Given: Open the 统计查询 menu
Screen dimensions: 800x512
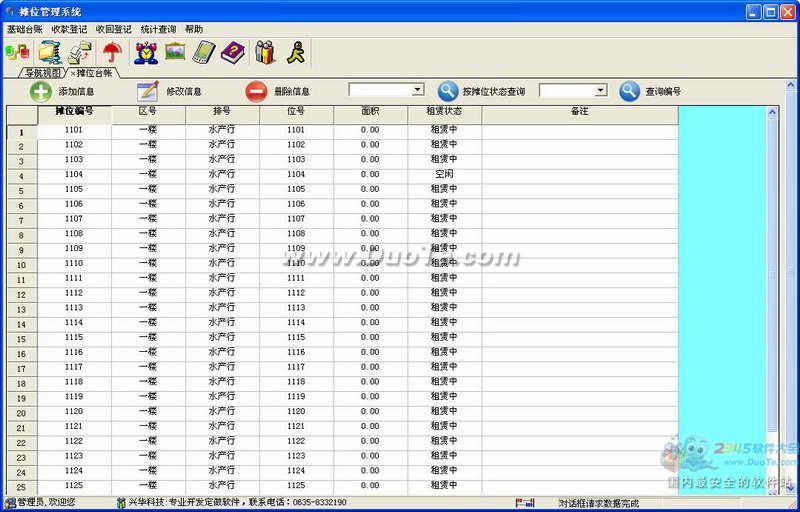Looking at the screenshot, I should pos(157,30).
